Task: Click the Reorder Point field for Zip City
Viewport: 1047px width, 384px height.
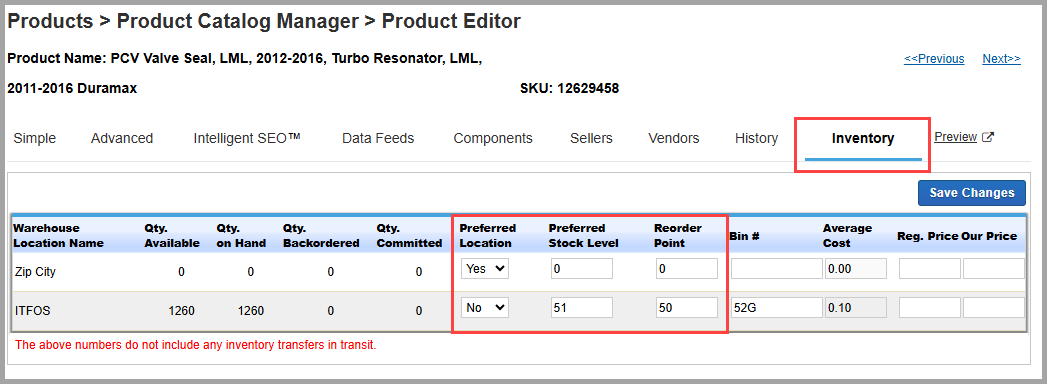Action: [x=687, y=268]
